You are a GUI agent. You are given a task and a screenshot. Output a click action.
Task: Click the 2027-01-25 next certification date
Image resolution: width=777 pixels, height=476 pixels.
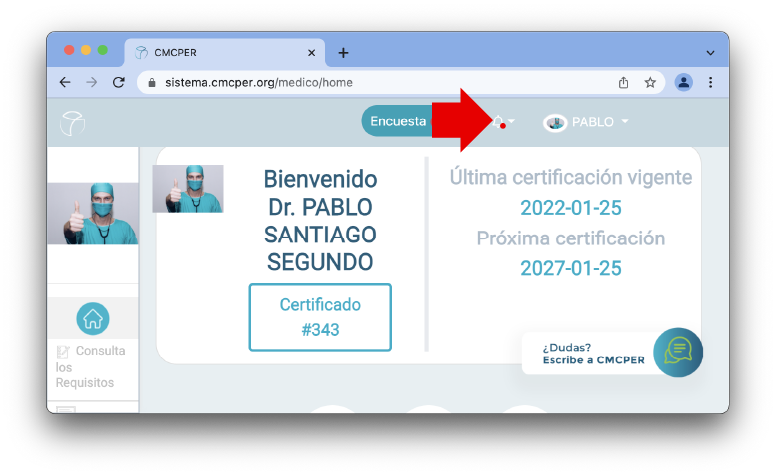(570, 268)
